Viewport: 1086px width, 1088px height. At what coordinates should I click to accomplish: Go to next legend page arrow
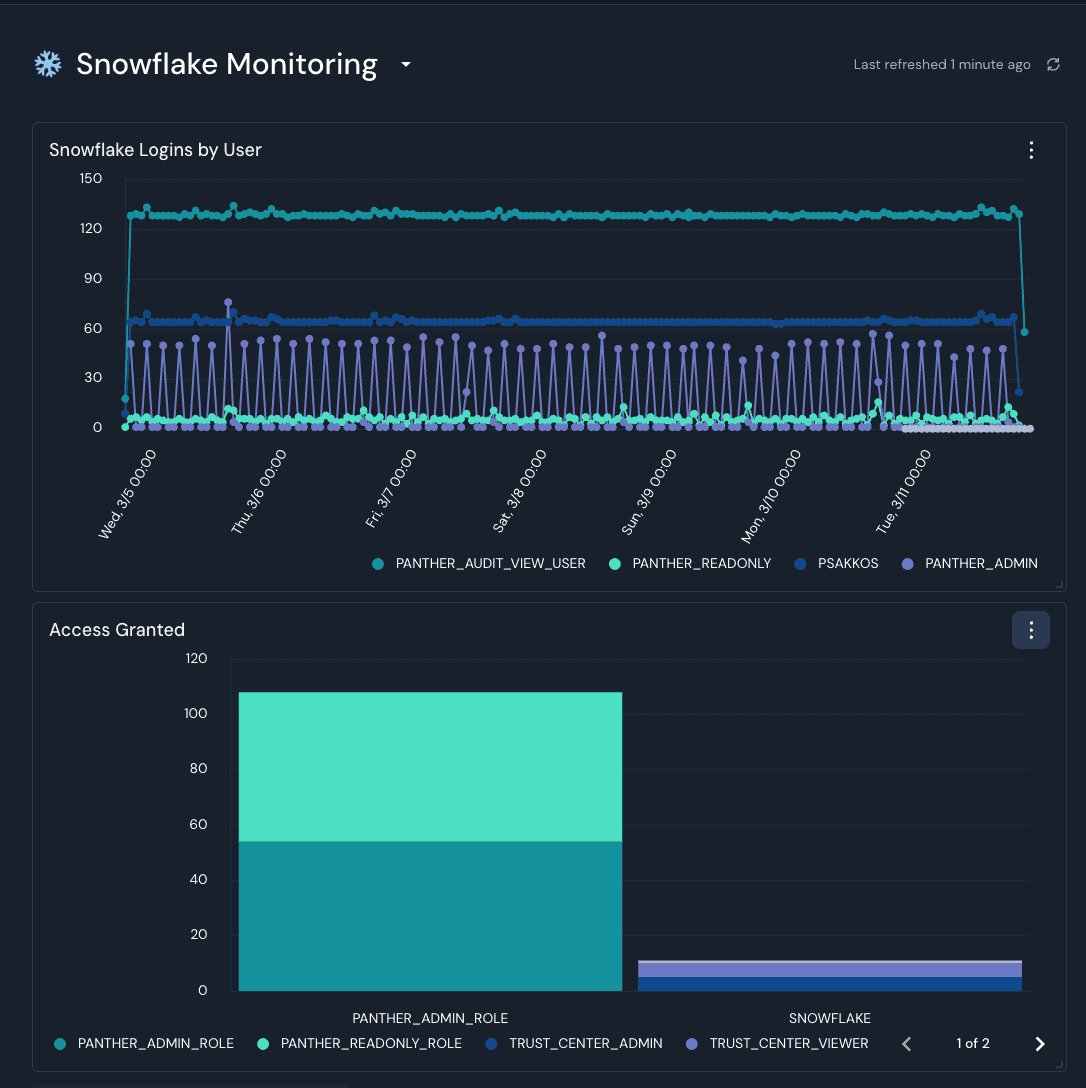1040,1044
